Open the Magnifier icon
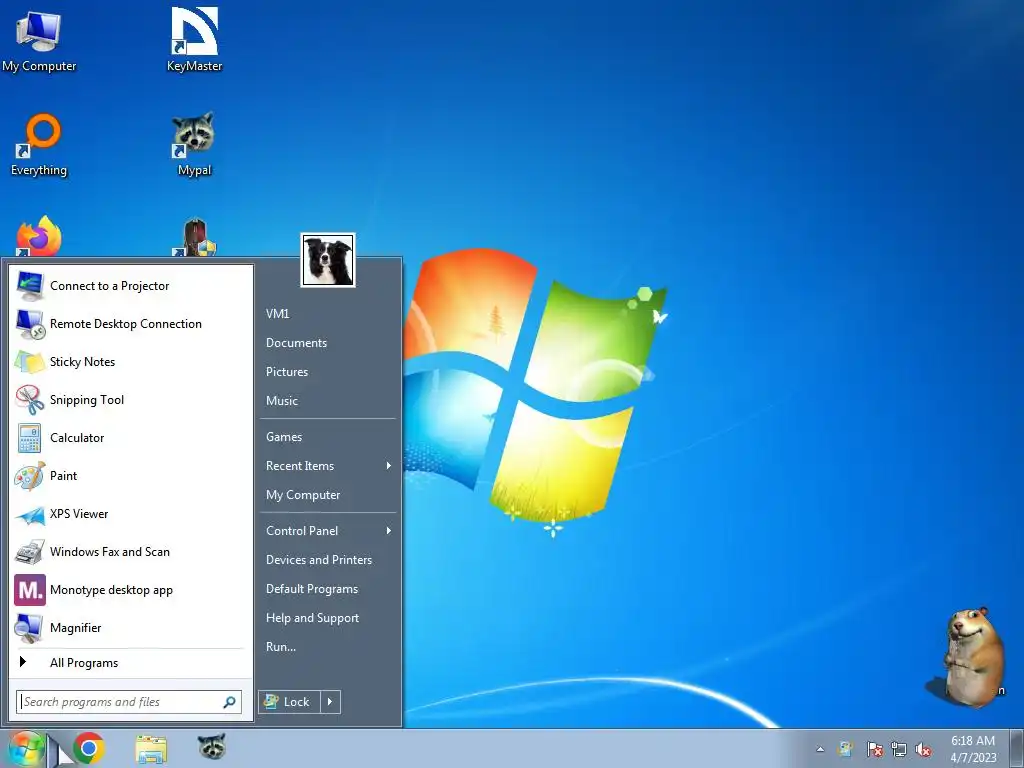 (30, 628)
